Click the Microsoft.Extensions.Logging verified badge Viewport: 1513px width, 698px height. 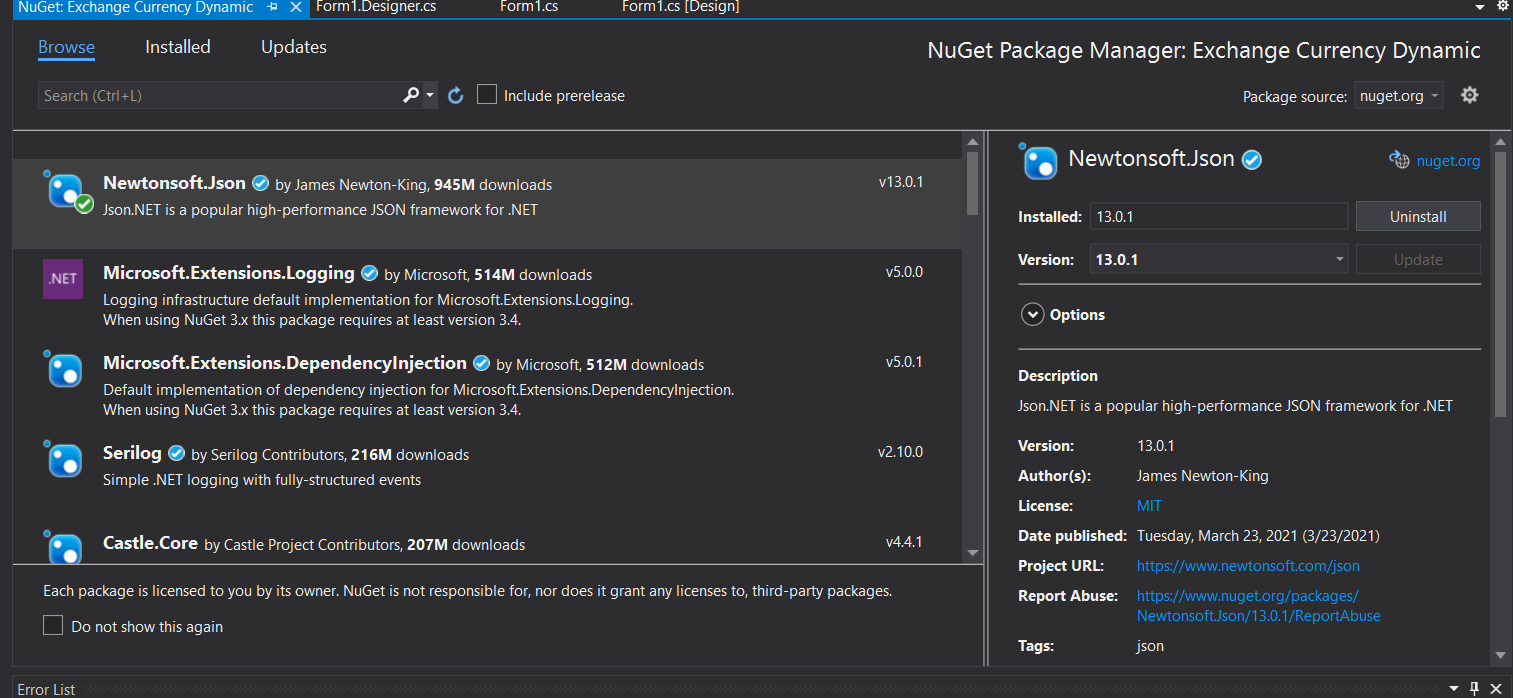[369, 274]
